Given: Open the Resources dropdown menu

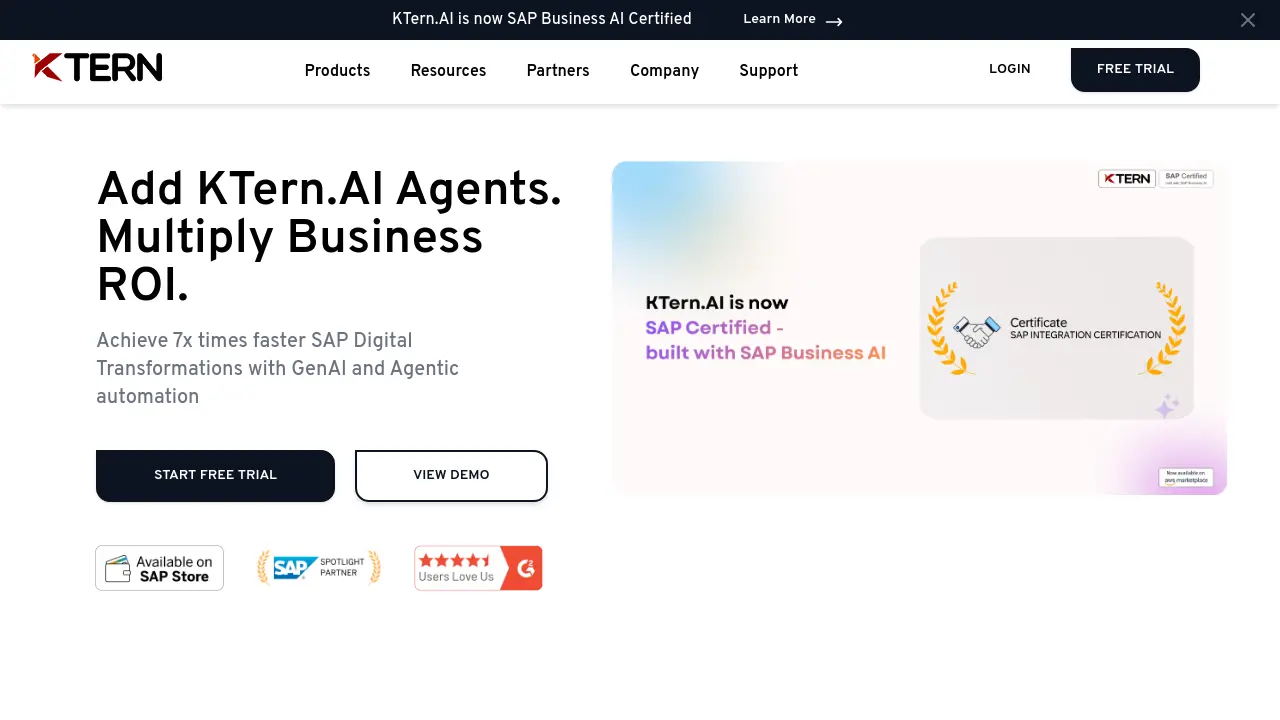Looking at the screenshot, I should point(448,71).
